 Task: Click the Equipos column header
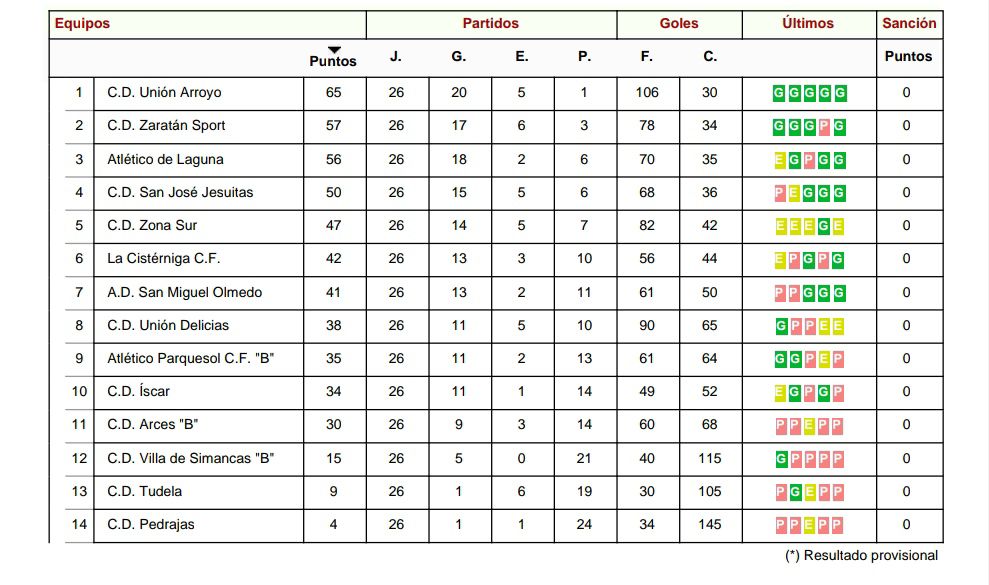click(x=82, y=23)
